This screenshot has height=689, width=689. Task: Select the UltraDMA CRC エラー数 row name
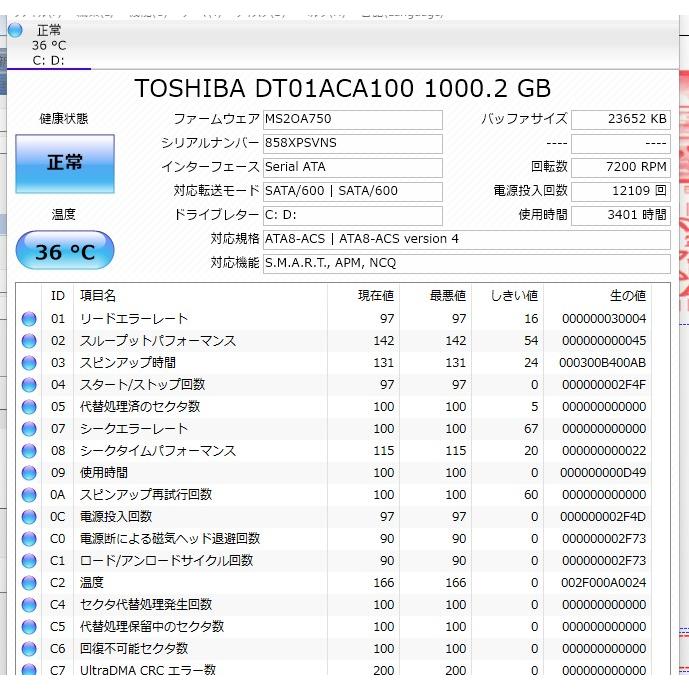(x=148, y=670)
